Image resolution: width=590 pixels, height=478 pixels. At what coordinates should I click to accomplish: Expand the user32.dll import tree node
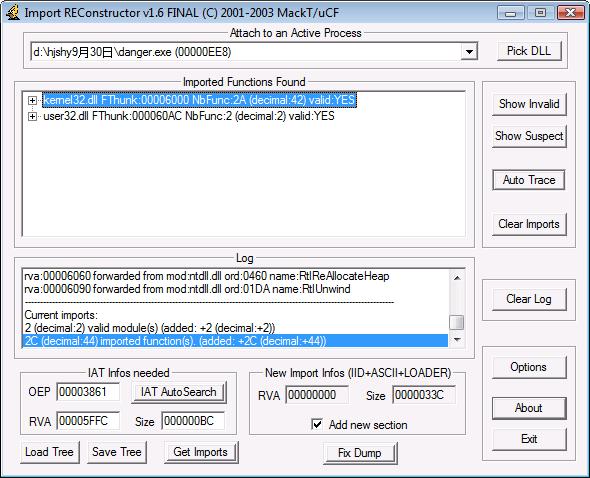(x=32, y=116)
